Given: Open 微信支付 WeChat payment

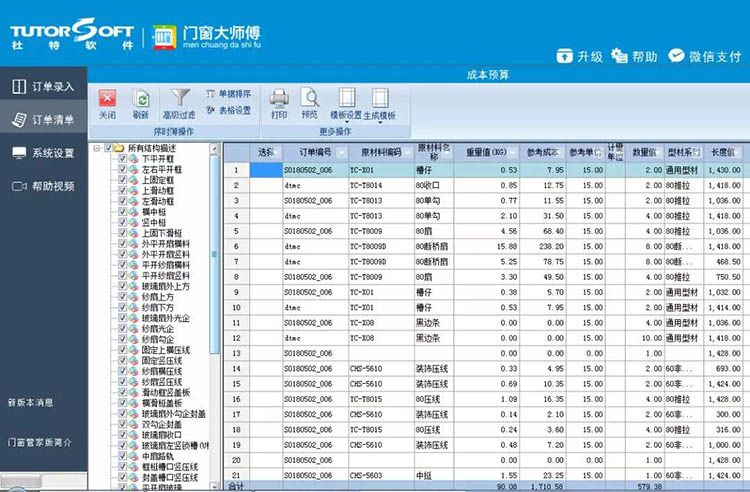Looking at the screenshot, I should 677,56.
